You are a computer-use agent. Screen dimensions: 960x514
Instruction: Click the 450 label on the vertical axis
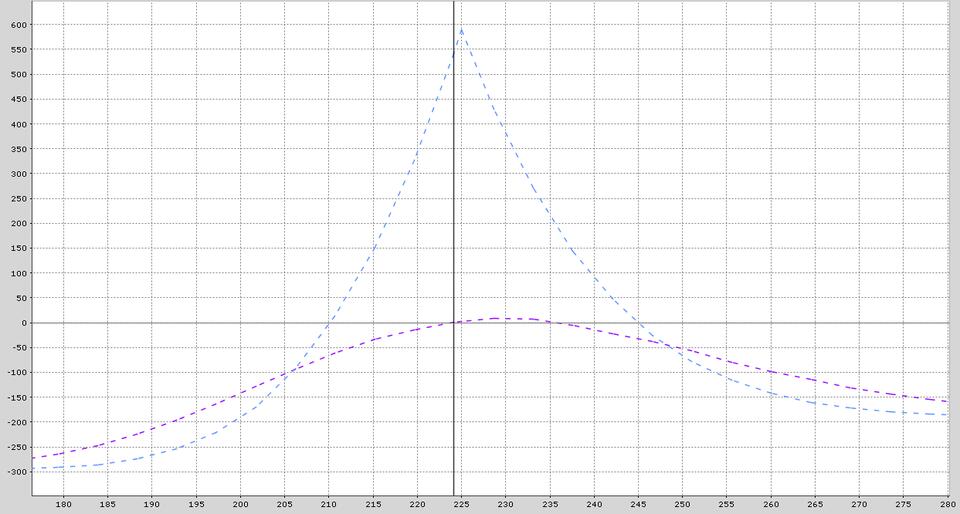(x=21, y=99)
